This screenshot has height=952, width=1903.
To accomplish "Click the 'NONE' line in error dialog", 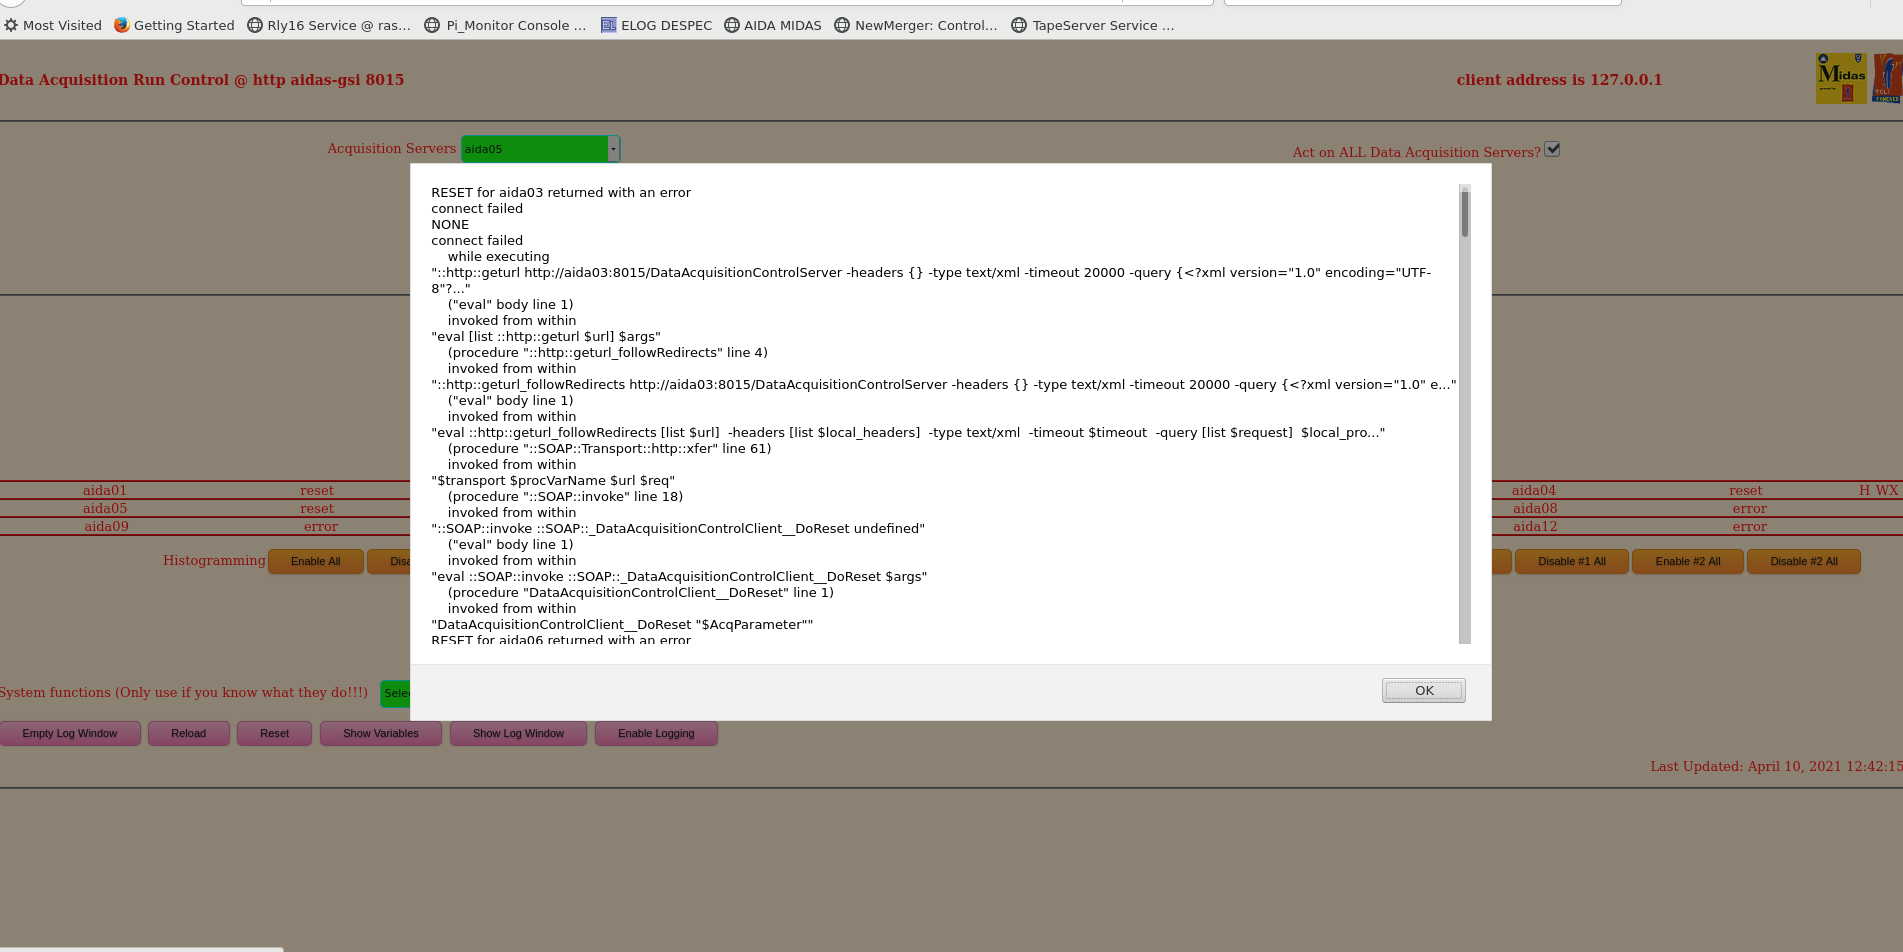I will click(450, 224).
